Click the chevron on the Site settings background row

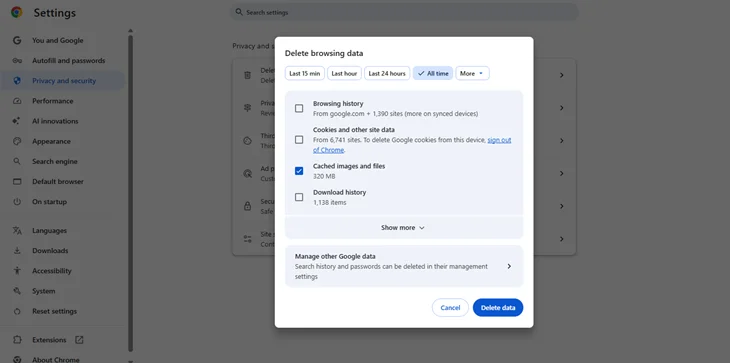pos(561,239)
